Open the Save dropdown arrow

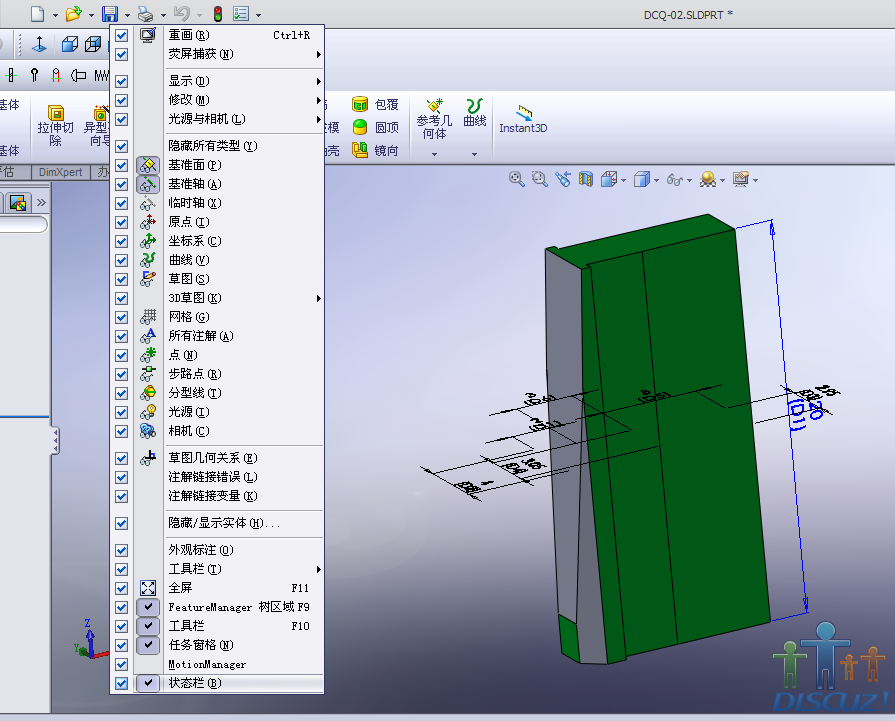[x=127, y=15]
